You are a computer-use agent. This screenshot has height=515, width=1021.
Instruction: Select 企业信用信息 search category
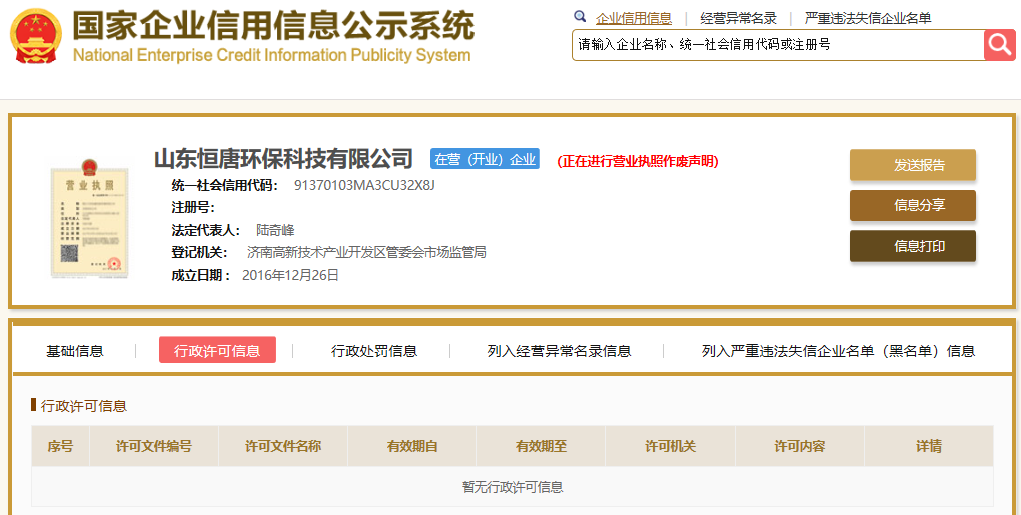(x=634, y=18)
